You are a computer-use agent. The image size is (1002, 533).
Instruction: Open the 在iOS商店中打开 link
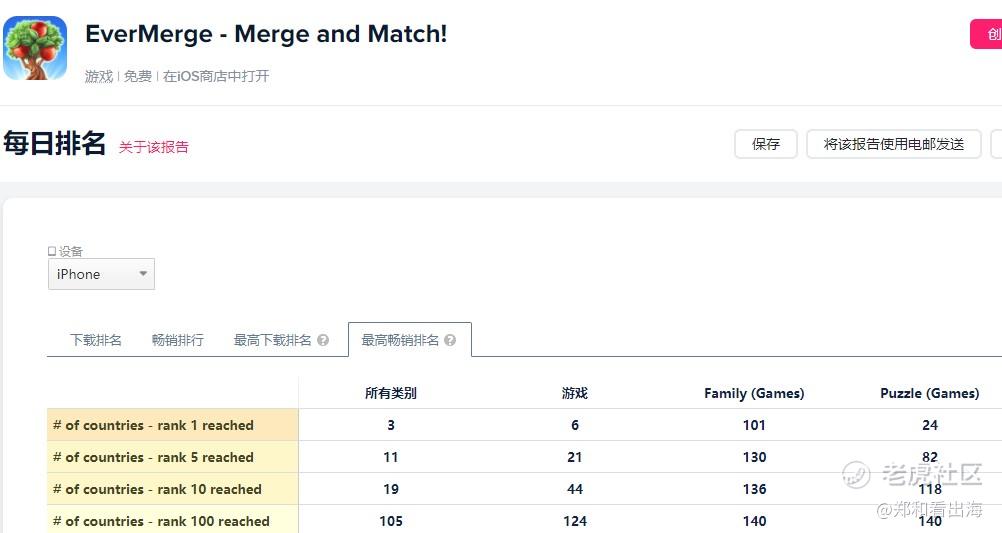pos(216,76)
